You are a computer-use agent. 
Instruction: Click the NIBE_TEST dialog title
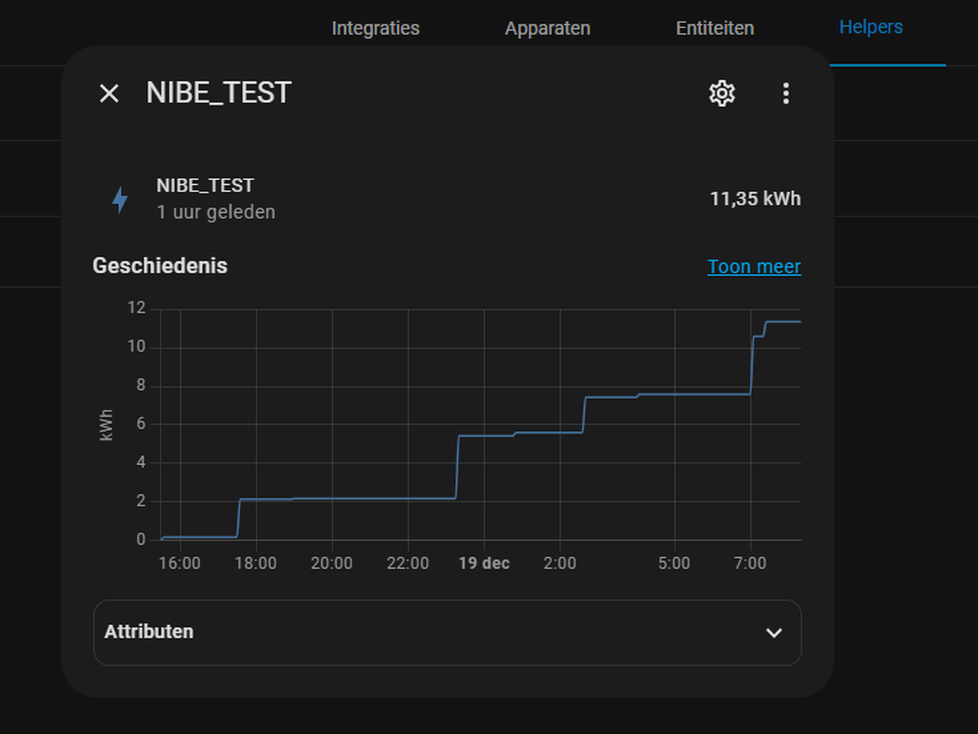pyautogui.click(x=219, y=93)
